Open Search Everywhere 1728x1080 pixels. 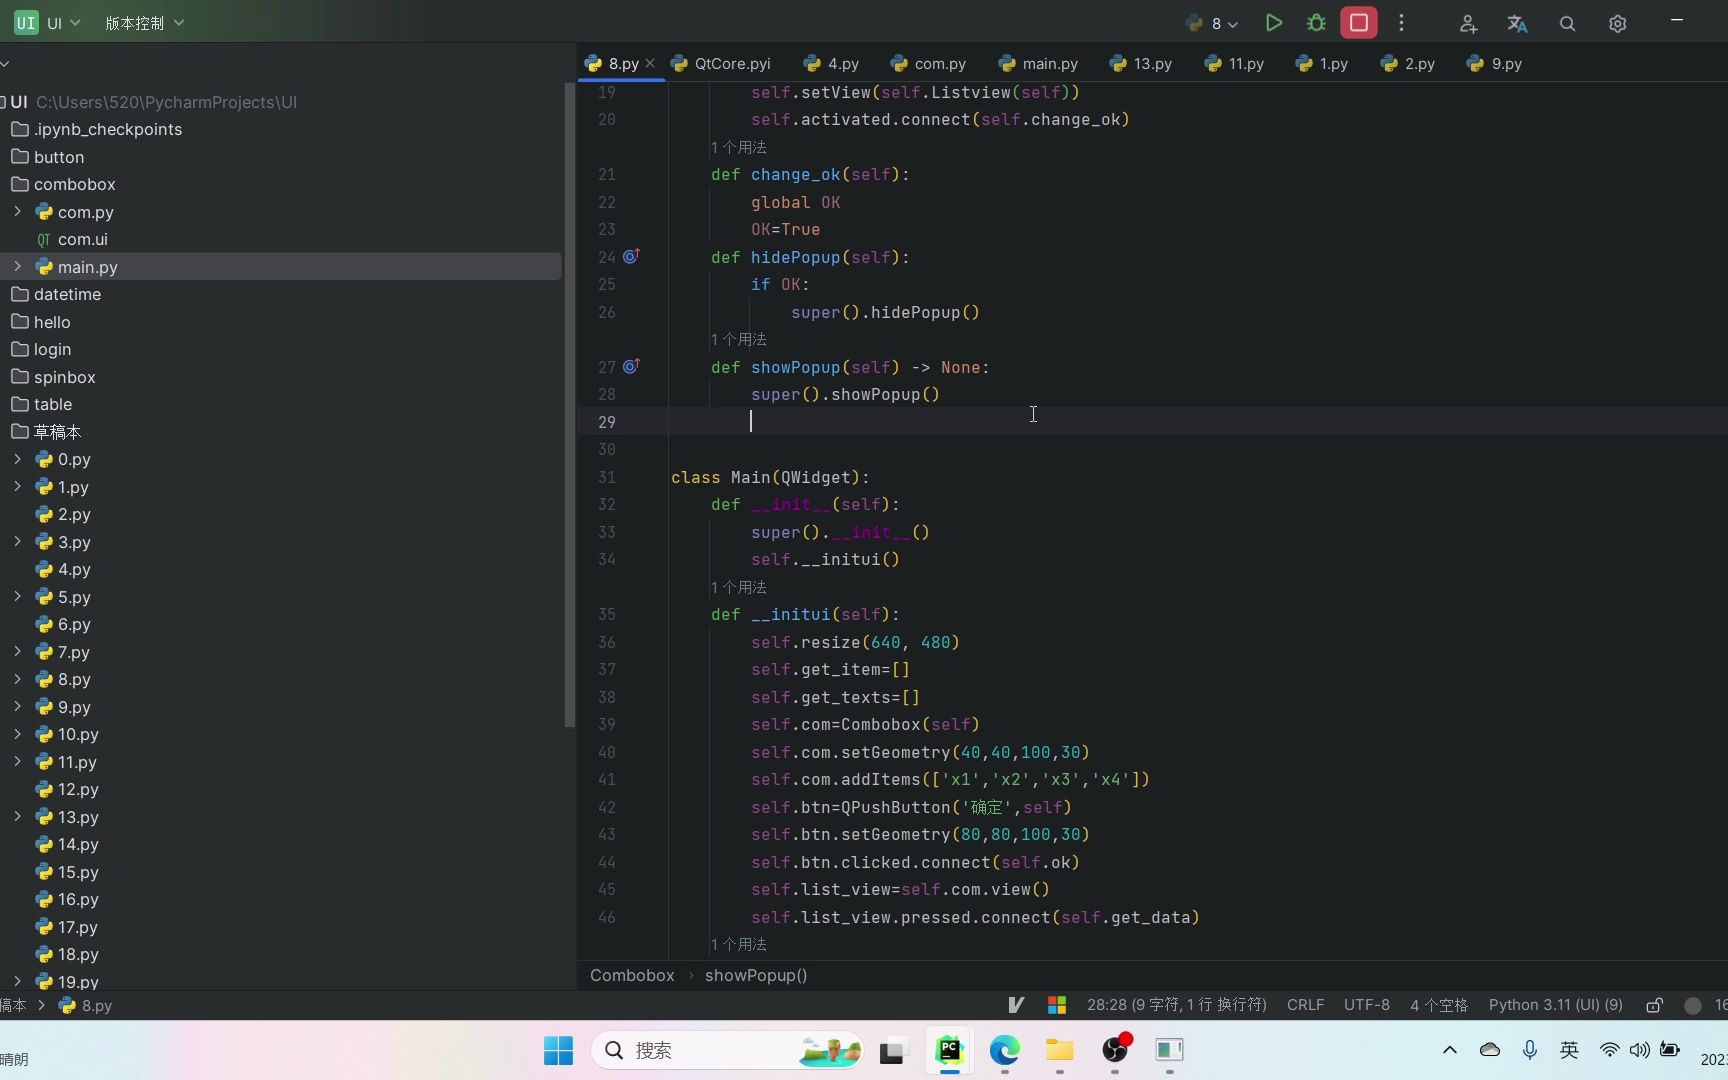coord(1567,22)
